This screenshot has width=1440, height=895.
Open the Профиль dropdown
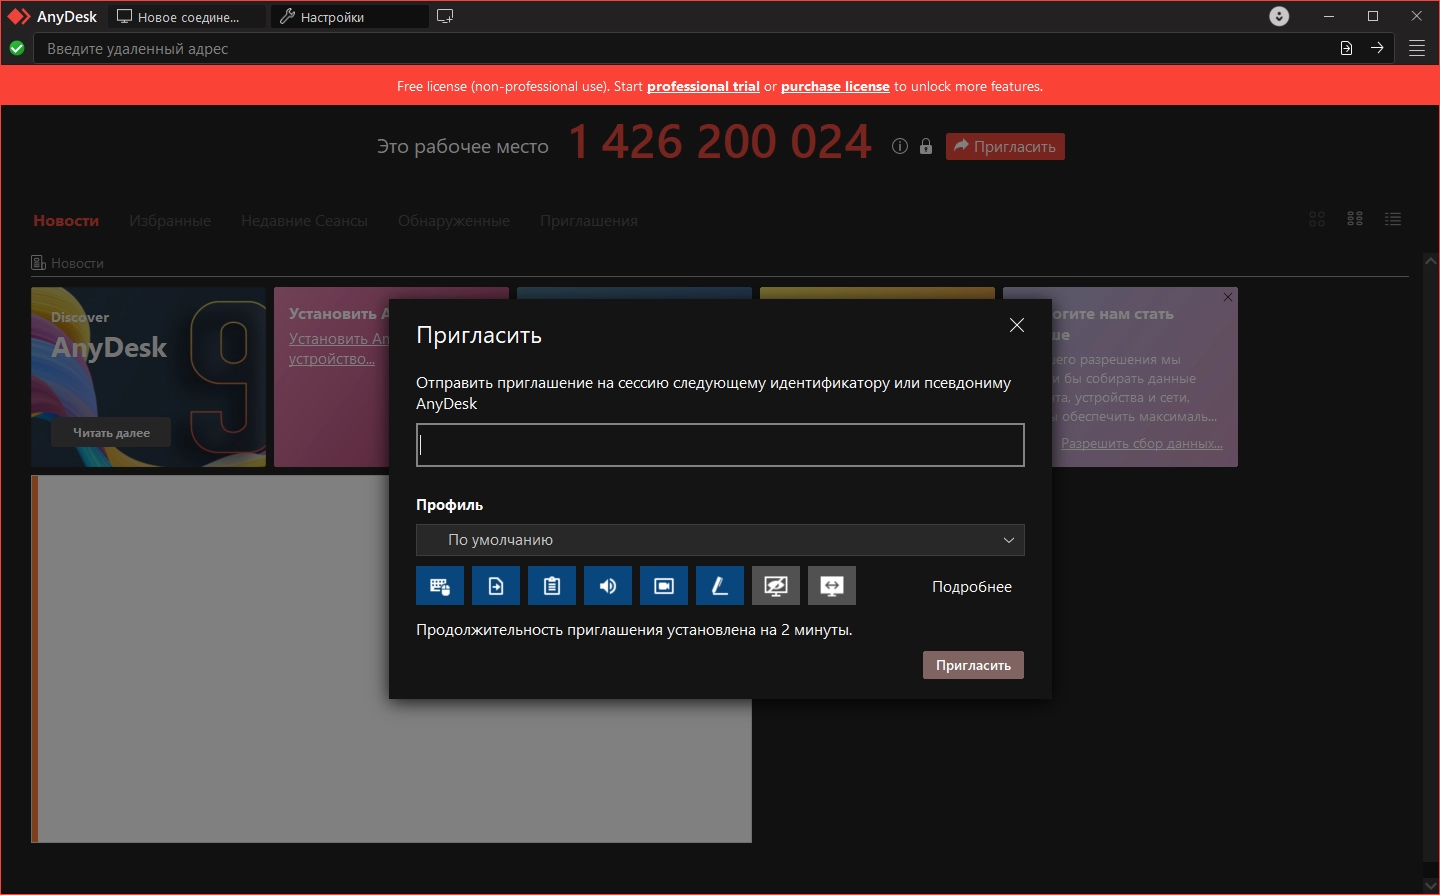pyautogui.click(x=720, y=540)
